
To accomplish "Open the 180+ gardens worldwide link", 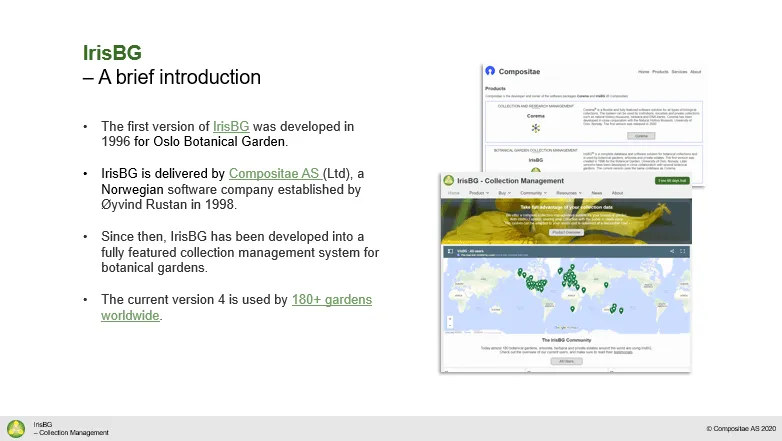I will [236, 307].
